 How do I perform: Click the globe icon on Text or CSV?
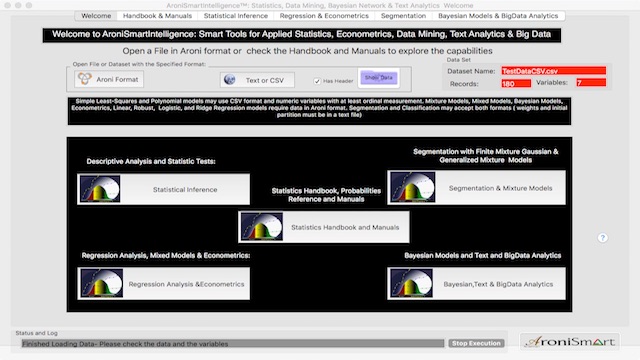tap(229, 80)
